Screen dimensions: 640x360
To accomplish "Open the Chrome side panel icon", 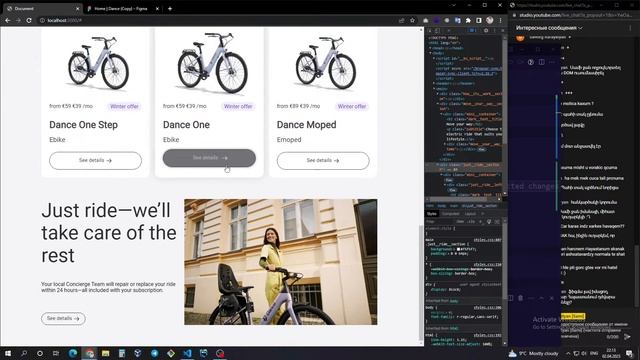I will click(x=479, y=20).
